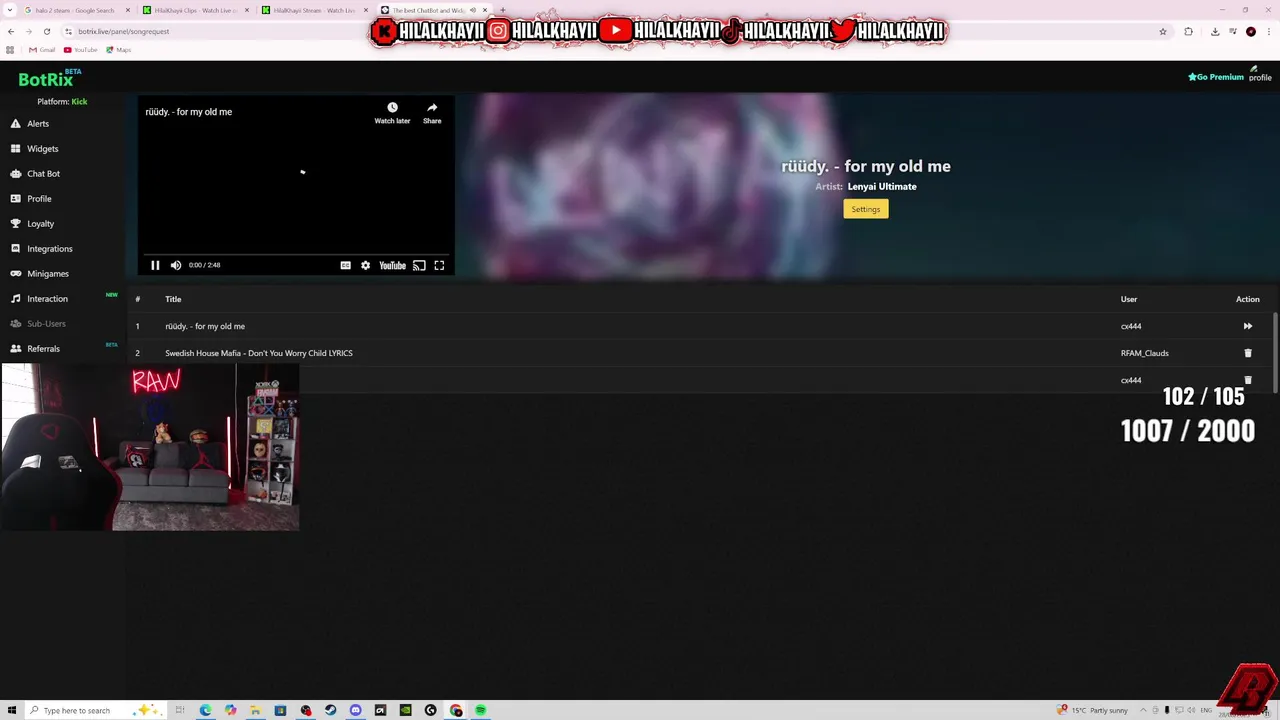Open browser extensions puzzle icon

(x=1188, y=31)
